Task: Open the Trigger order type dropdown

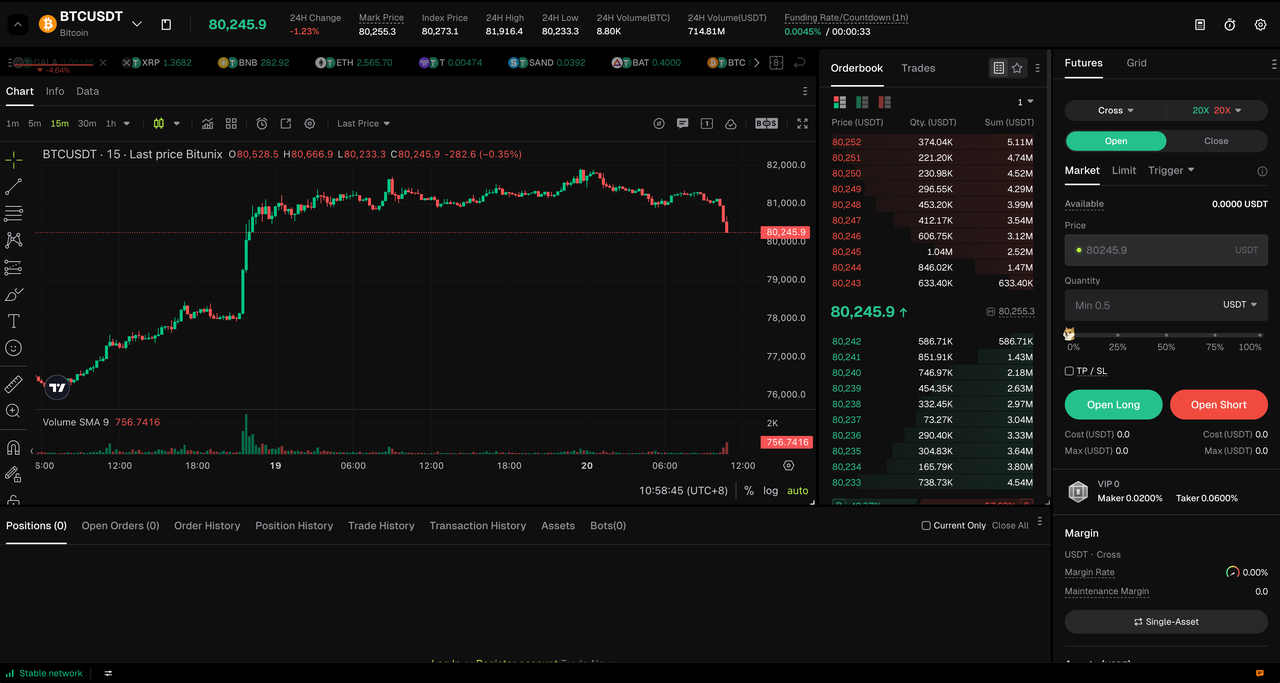Action: tap(1171, 171)
